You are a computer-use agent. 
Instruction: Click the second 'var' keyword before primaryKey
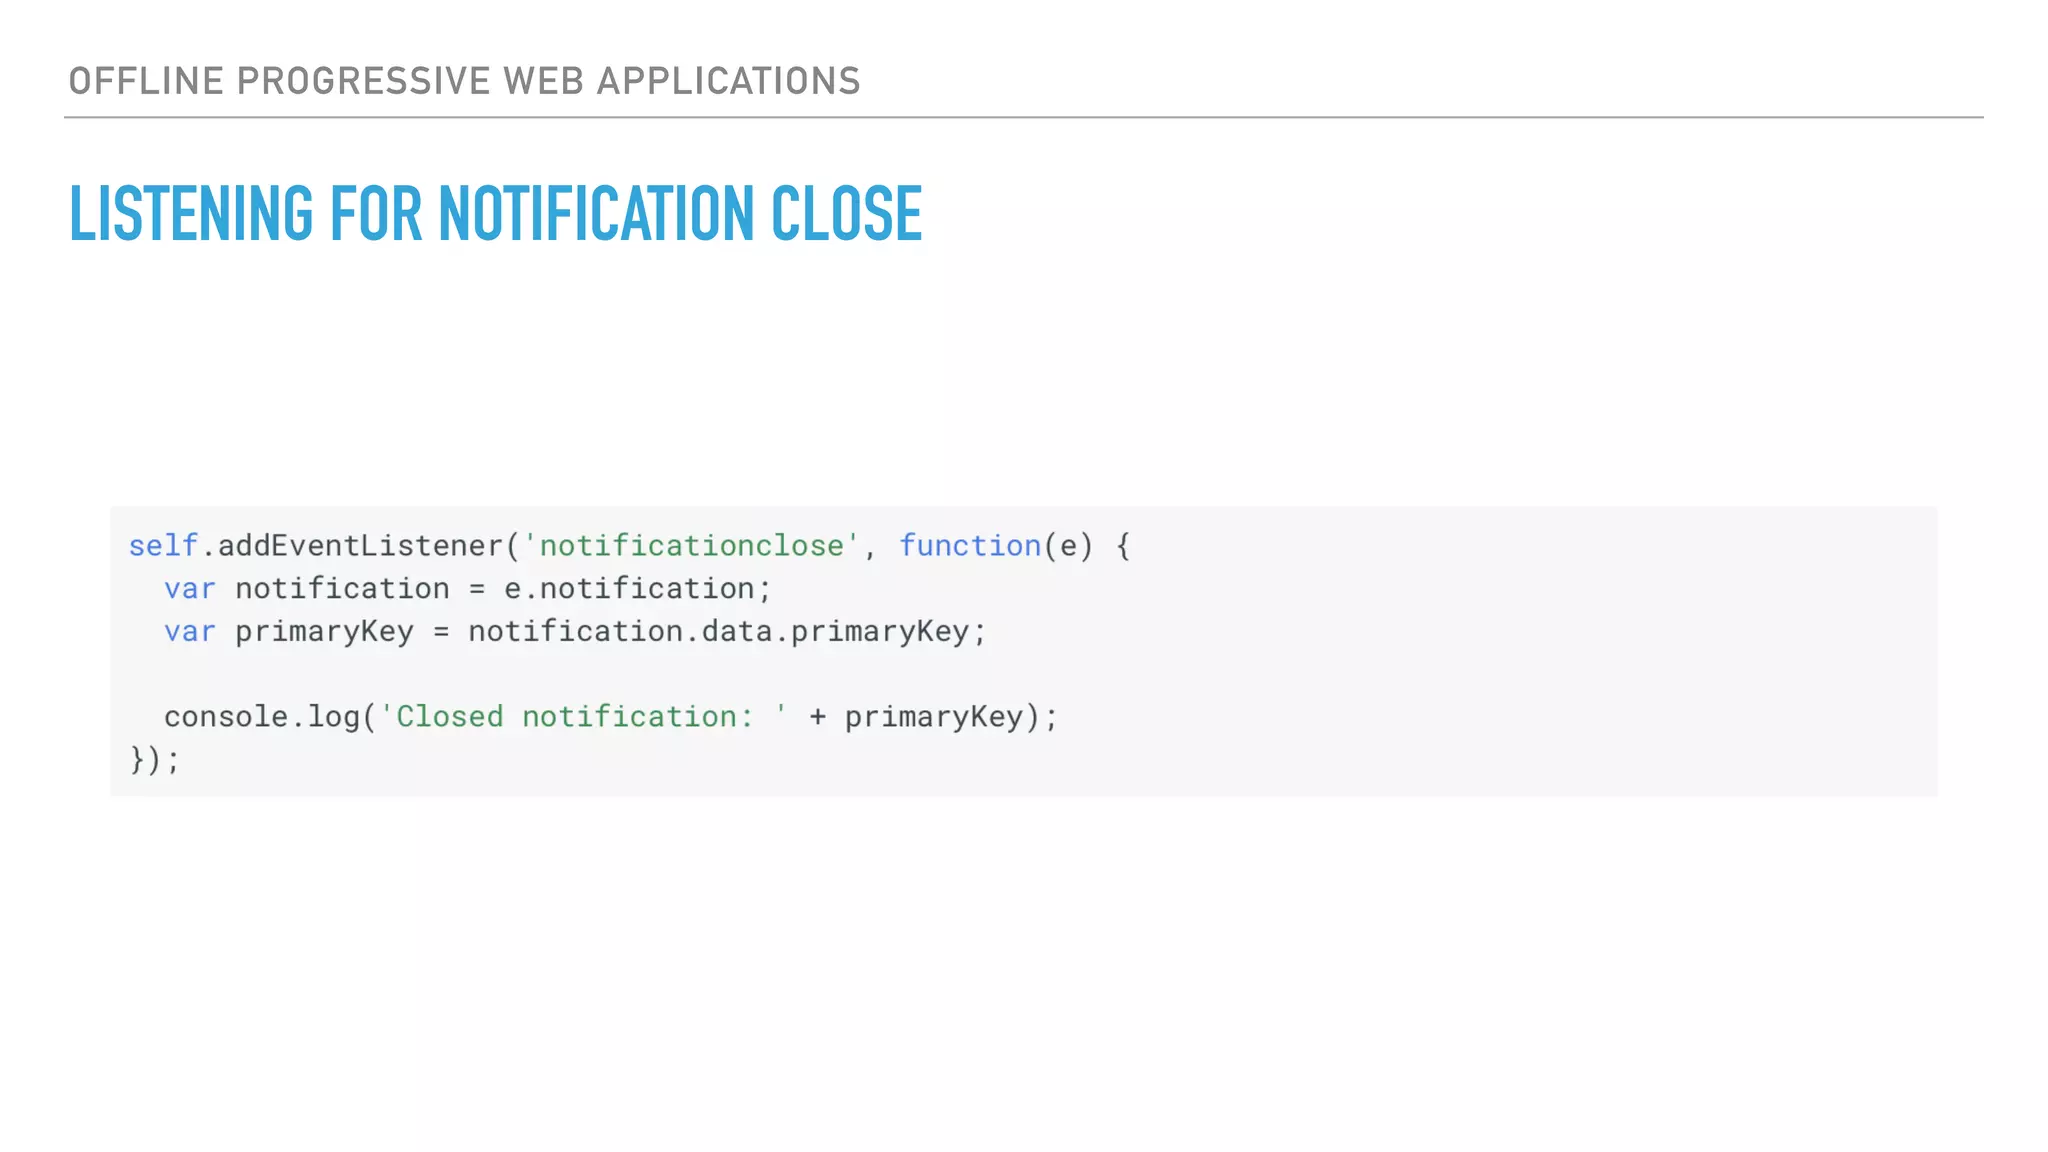190,632
